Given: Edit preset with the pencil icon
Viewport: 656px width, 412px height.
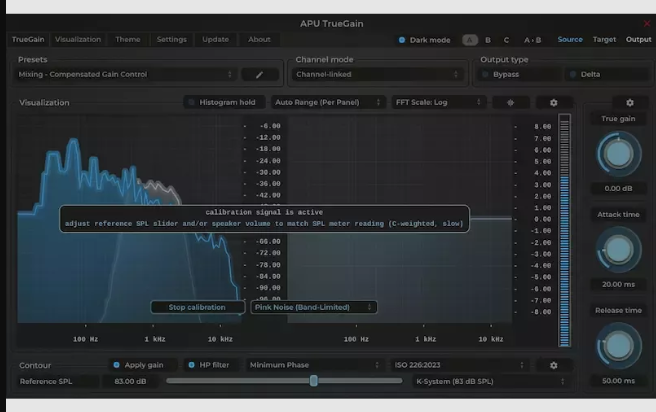Looking at the screenshot, I should point(260,74).
